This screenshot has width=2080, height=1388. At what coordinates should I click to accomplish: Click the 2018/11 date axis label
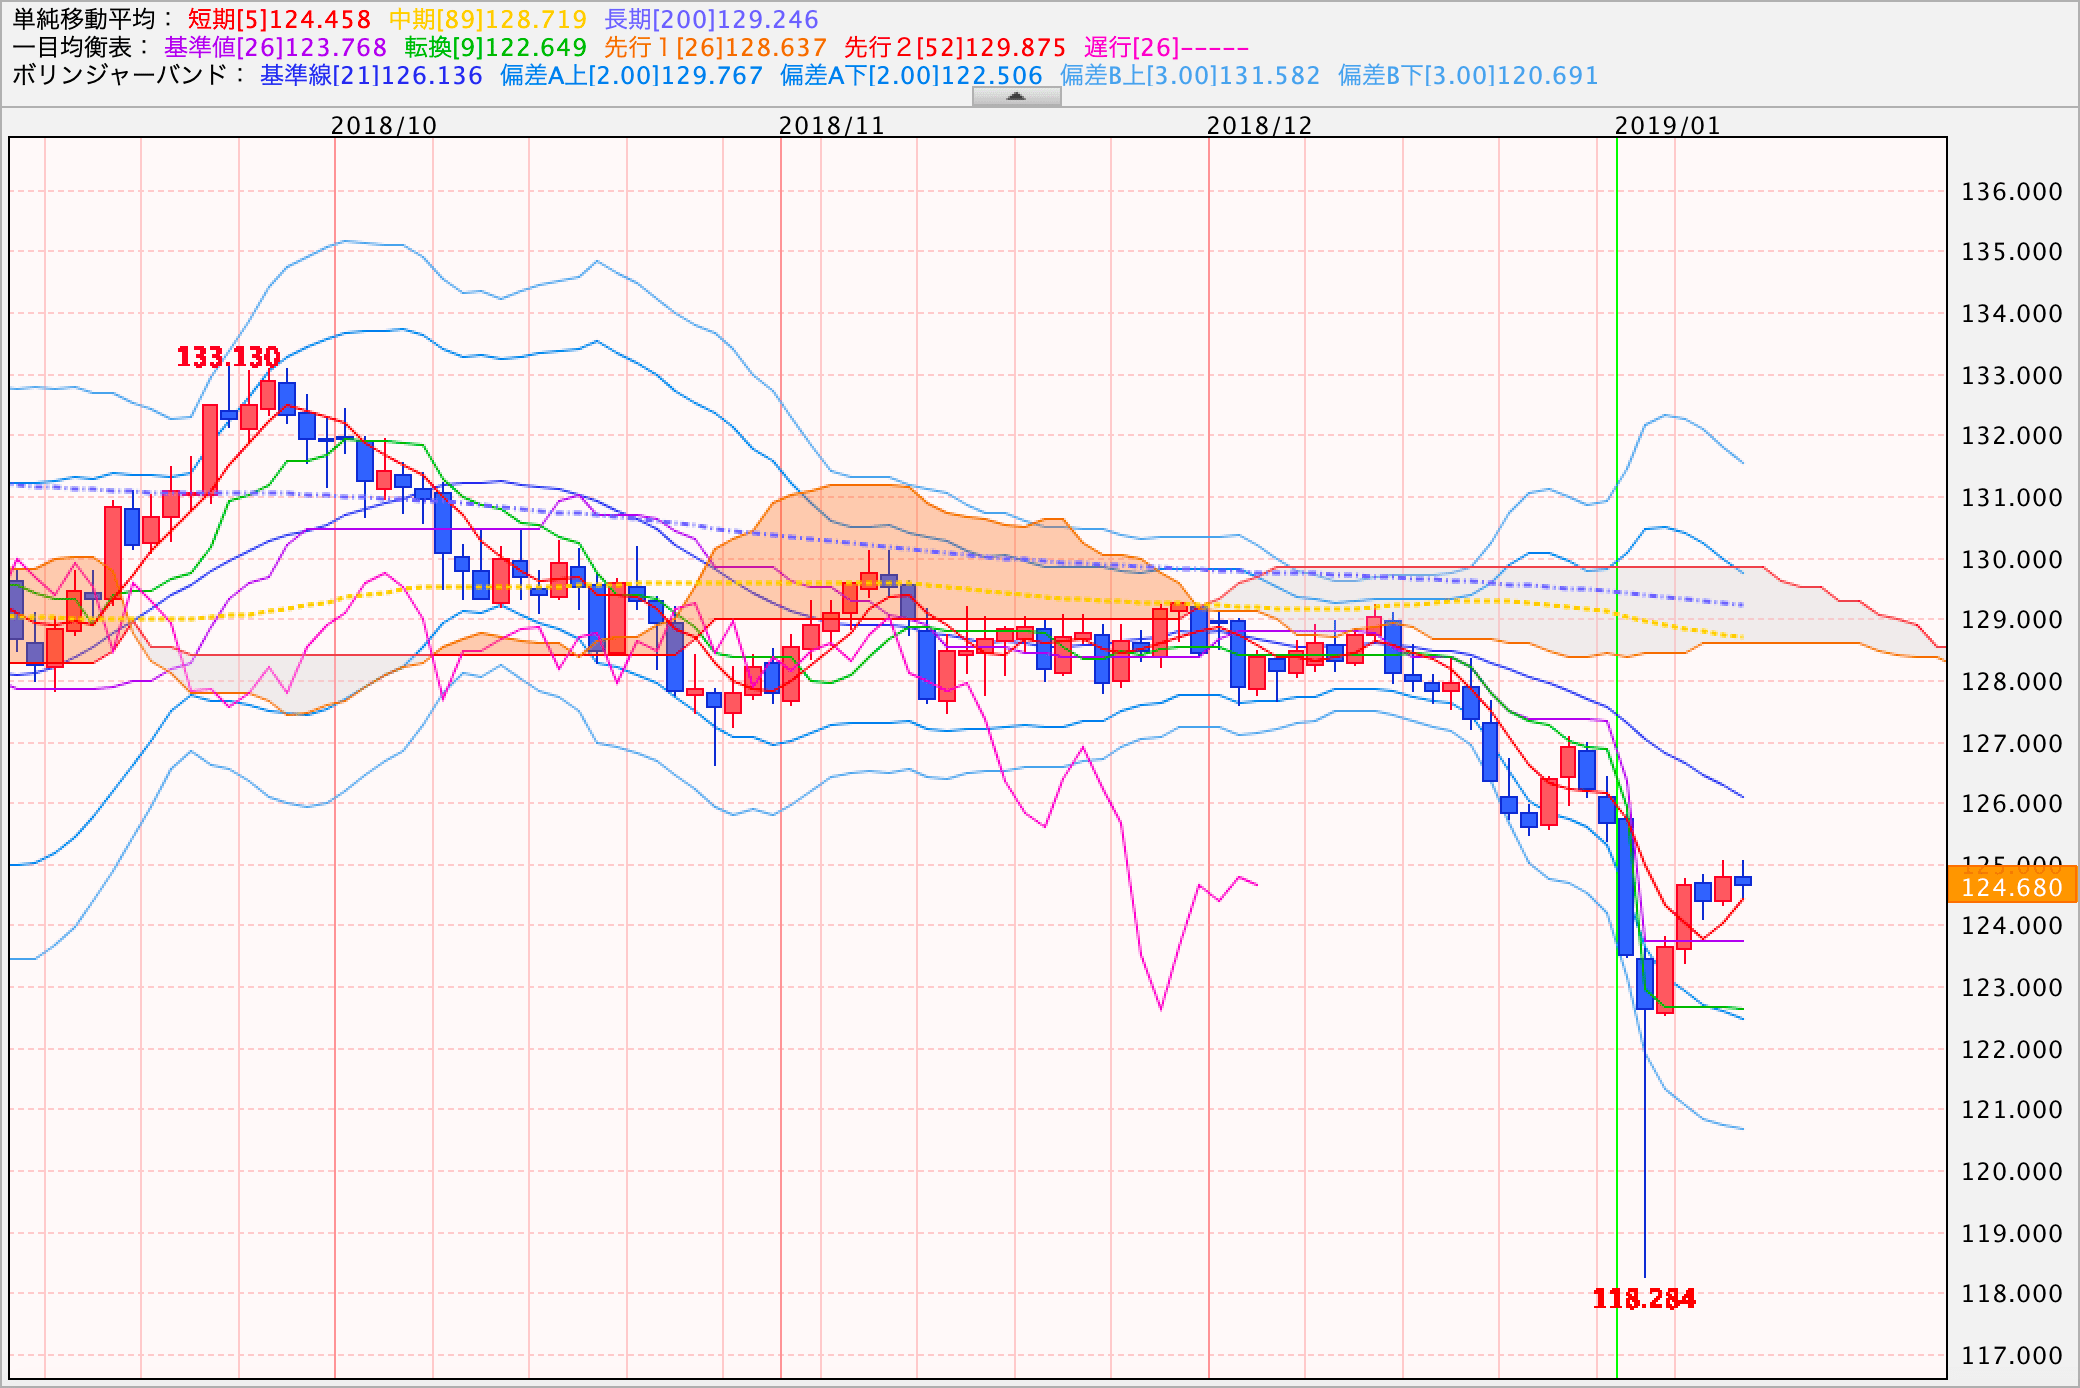point(832,126)
